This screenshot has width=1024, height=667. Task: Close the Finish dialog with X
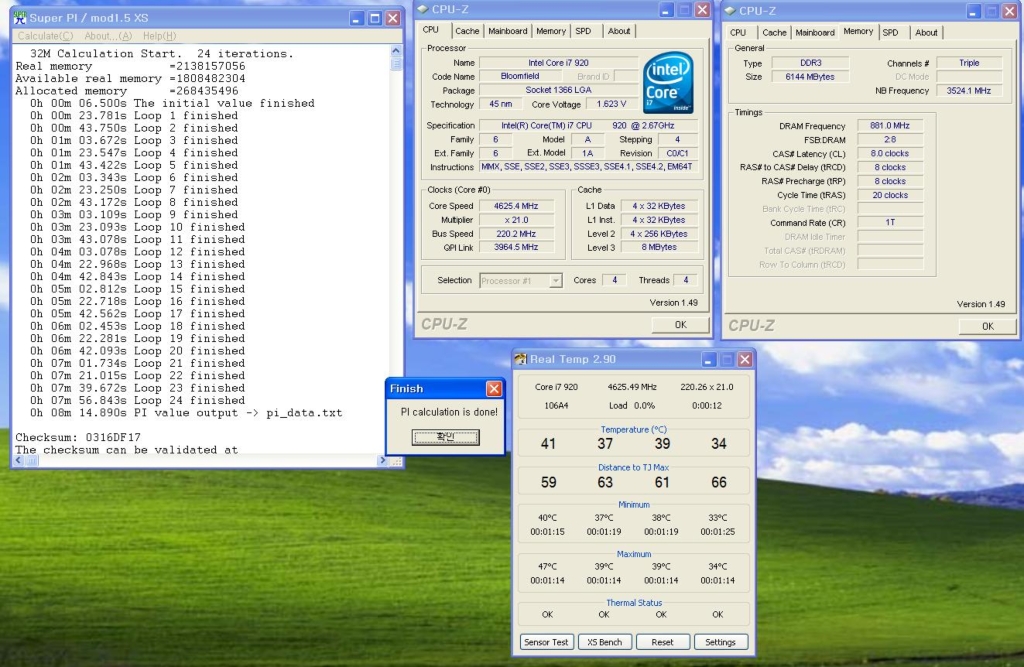tap(494, 389)
